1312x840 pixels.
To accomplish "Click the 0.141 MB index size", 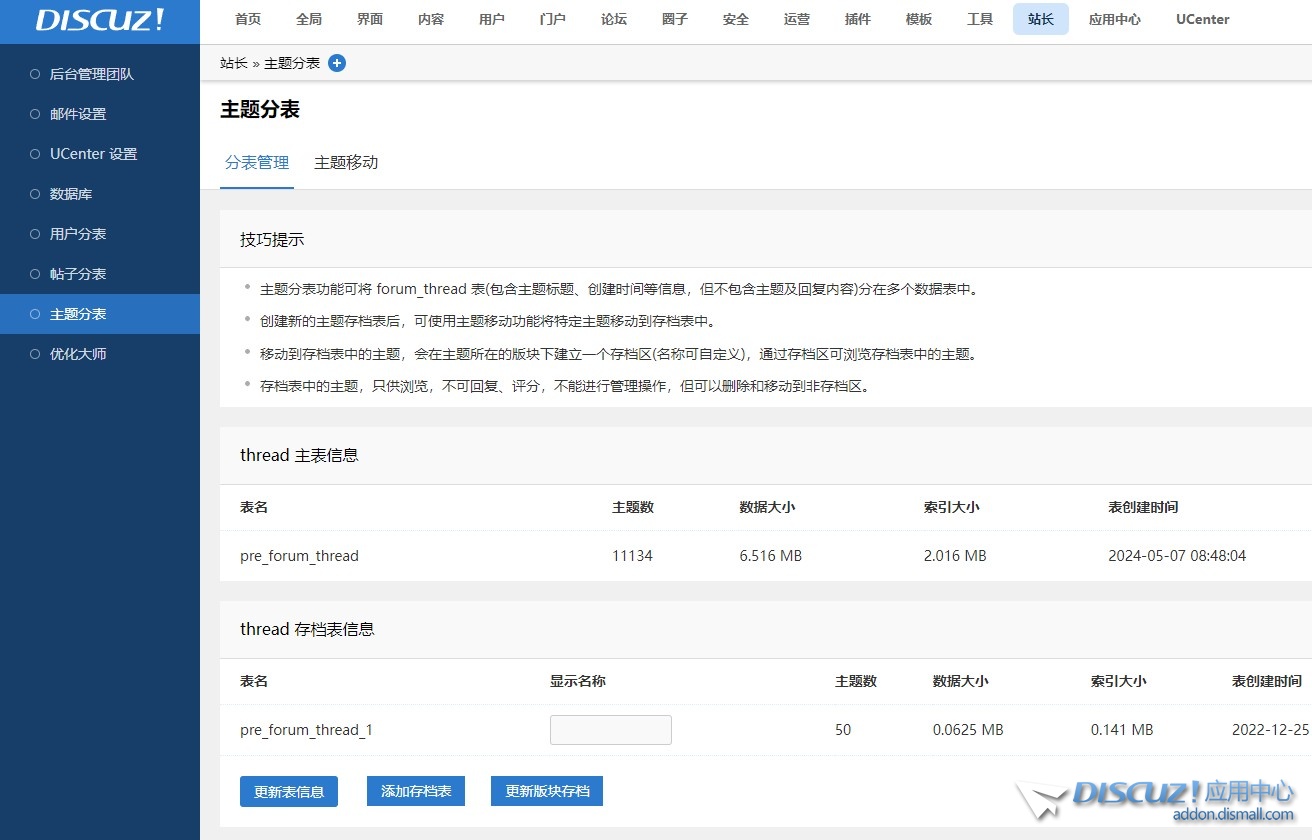I will pyautogui.click(x=1122, y=730).
